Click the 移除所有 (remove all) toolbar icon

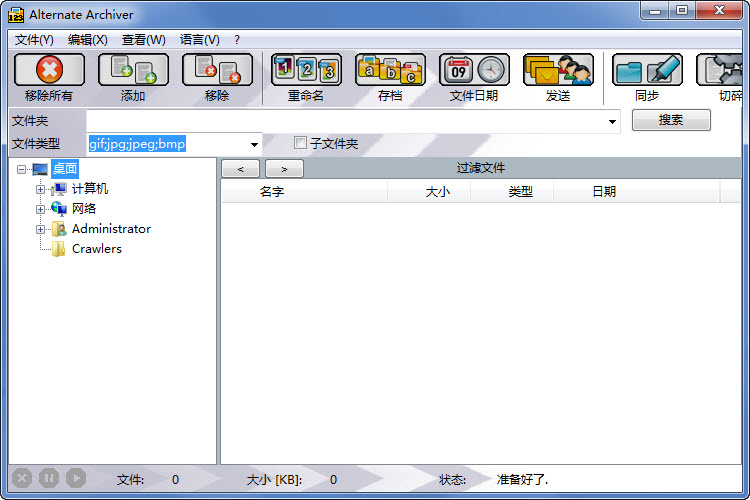(49, 70)
